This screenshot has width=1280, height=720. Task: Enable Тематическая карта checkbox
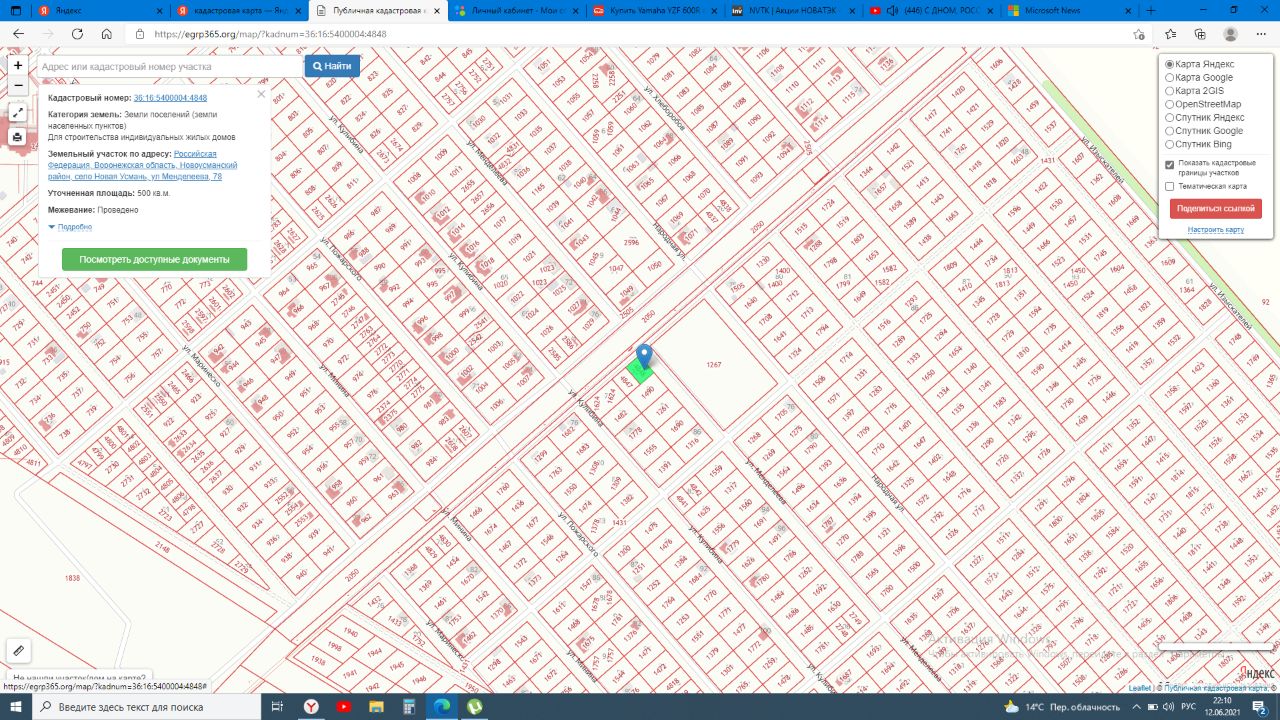point(1170,186)
